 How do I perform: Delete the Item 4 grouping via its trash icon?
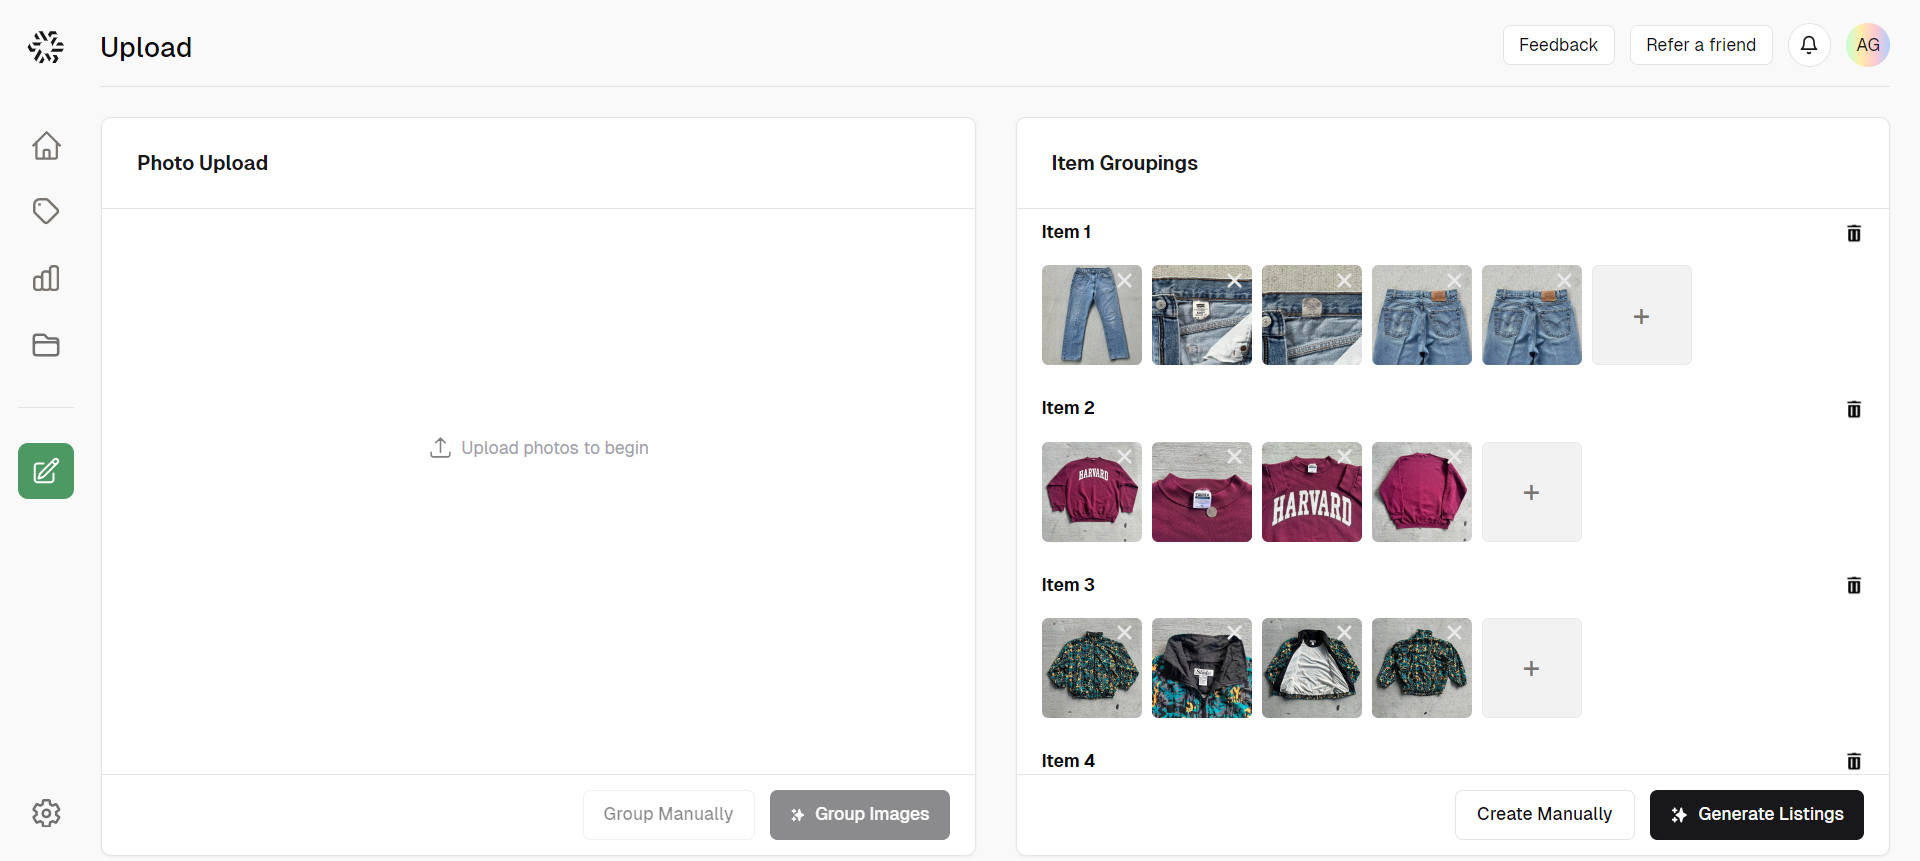1854,761
